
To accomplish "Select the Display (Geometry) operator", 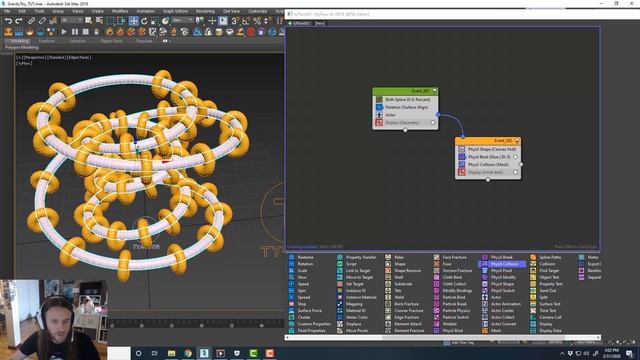I will (x=405, y=122).
